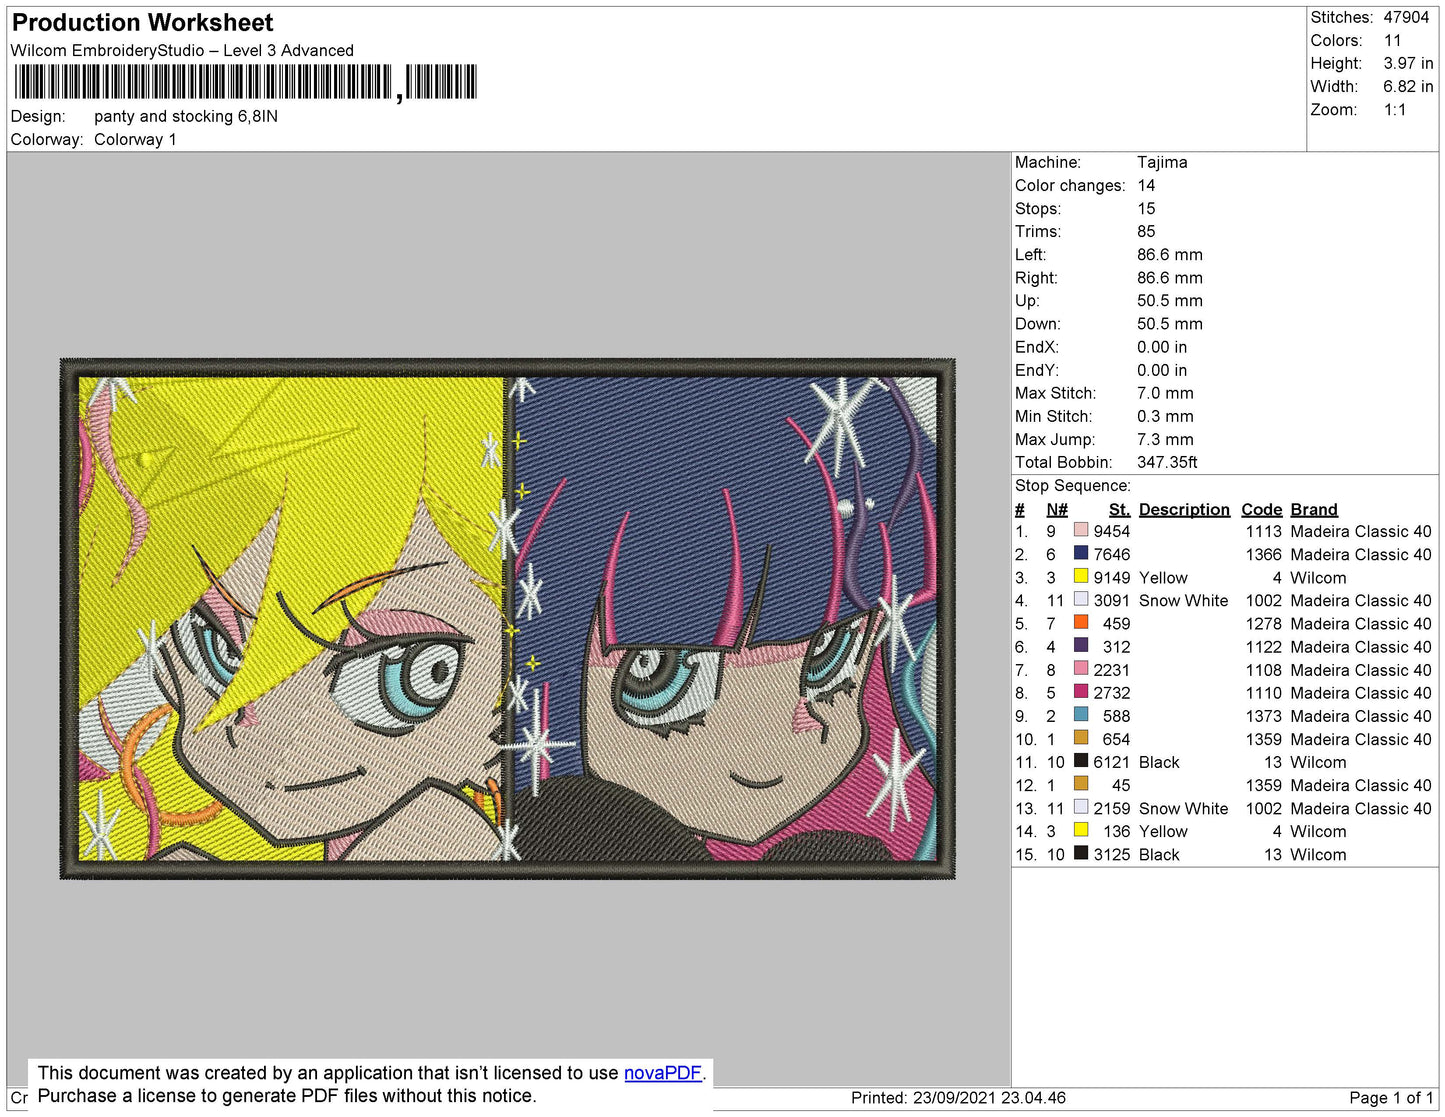Screen dimensions: 1445x1117
Task: Click the 'Code' column header
Action: [x=1261, y=509]
